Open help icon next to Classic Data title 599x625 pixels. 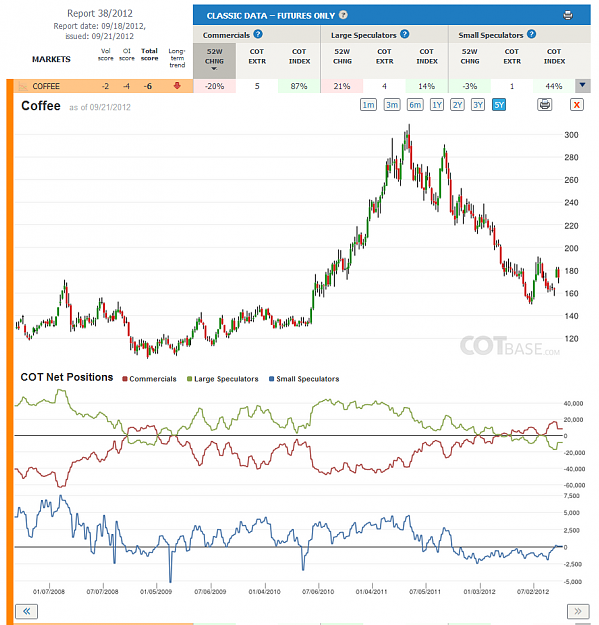(x=343, y=15)
